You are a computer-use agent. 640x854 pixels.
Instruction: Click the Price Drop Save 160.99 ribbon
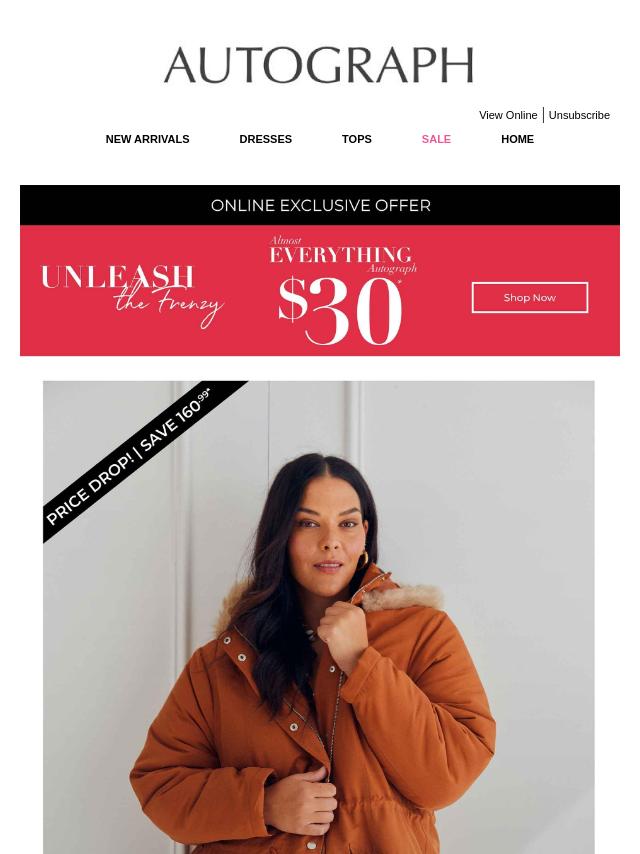click(131, 456)
